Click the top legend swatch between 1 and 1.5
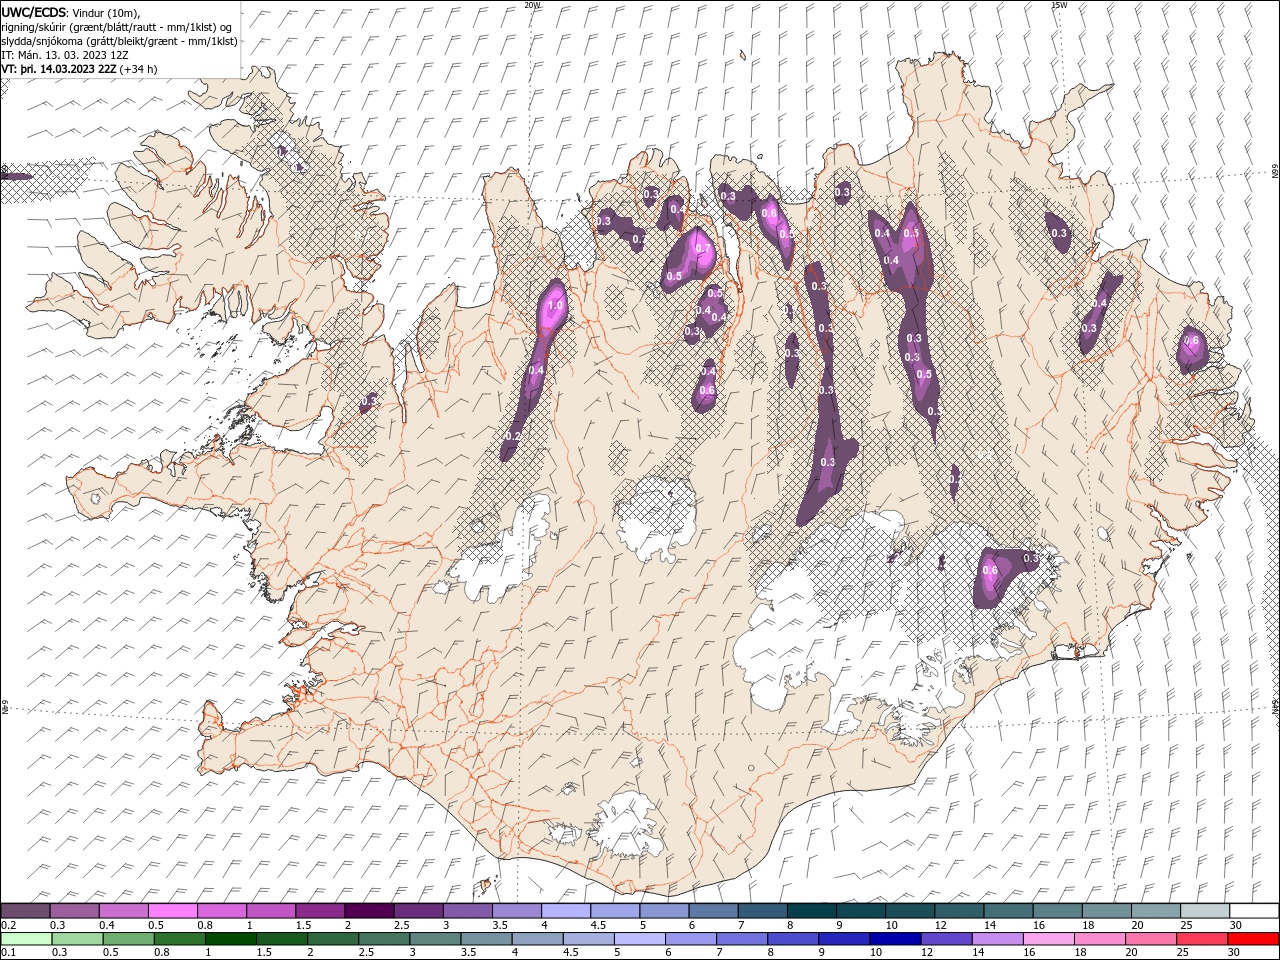The image size is (1280, 960). (x=271, y=911)
